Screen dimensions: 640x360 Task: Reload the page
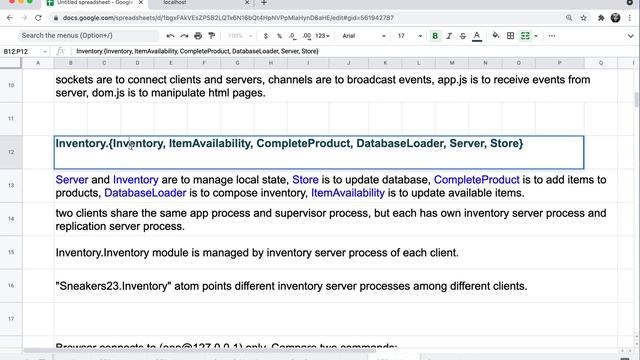point(38,18)
